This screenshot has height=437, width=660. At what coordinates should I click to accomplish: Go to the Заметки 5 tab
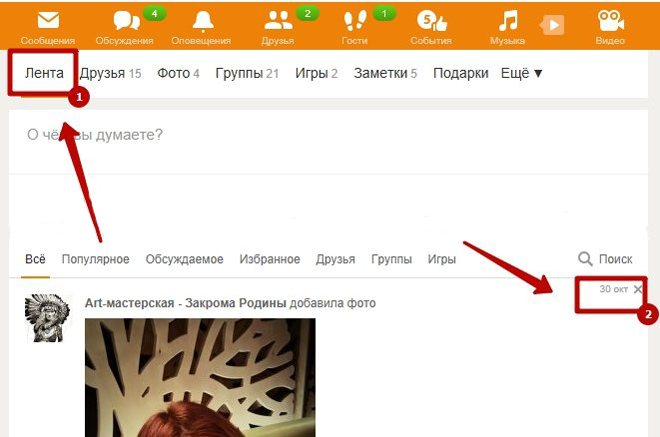coord(385,73)
